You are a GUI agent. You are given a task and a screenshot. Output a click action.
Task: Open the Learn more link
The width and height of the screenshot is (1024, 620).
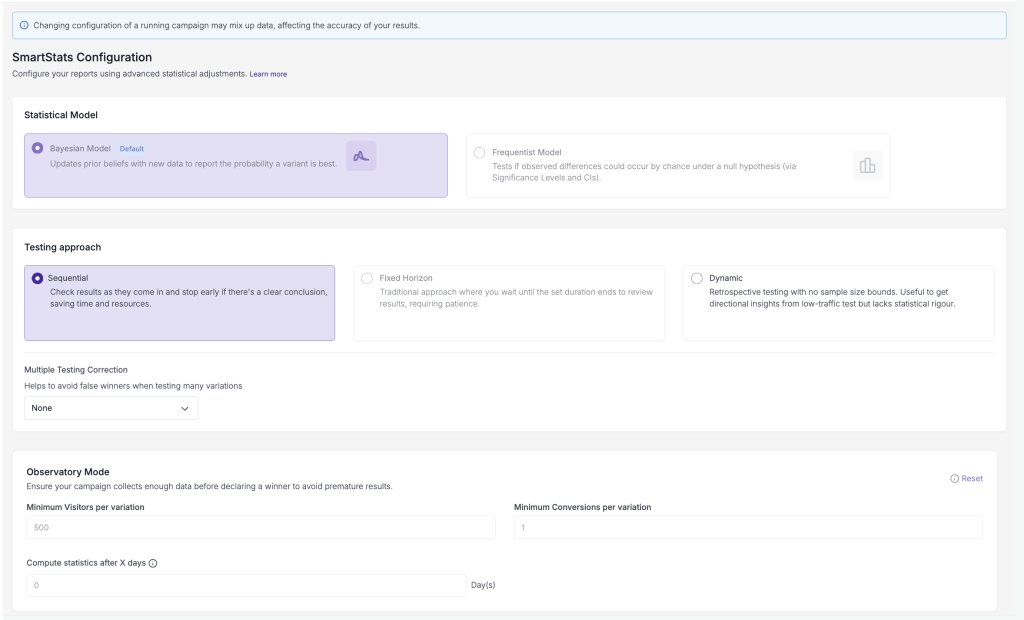pos(268,74)
